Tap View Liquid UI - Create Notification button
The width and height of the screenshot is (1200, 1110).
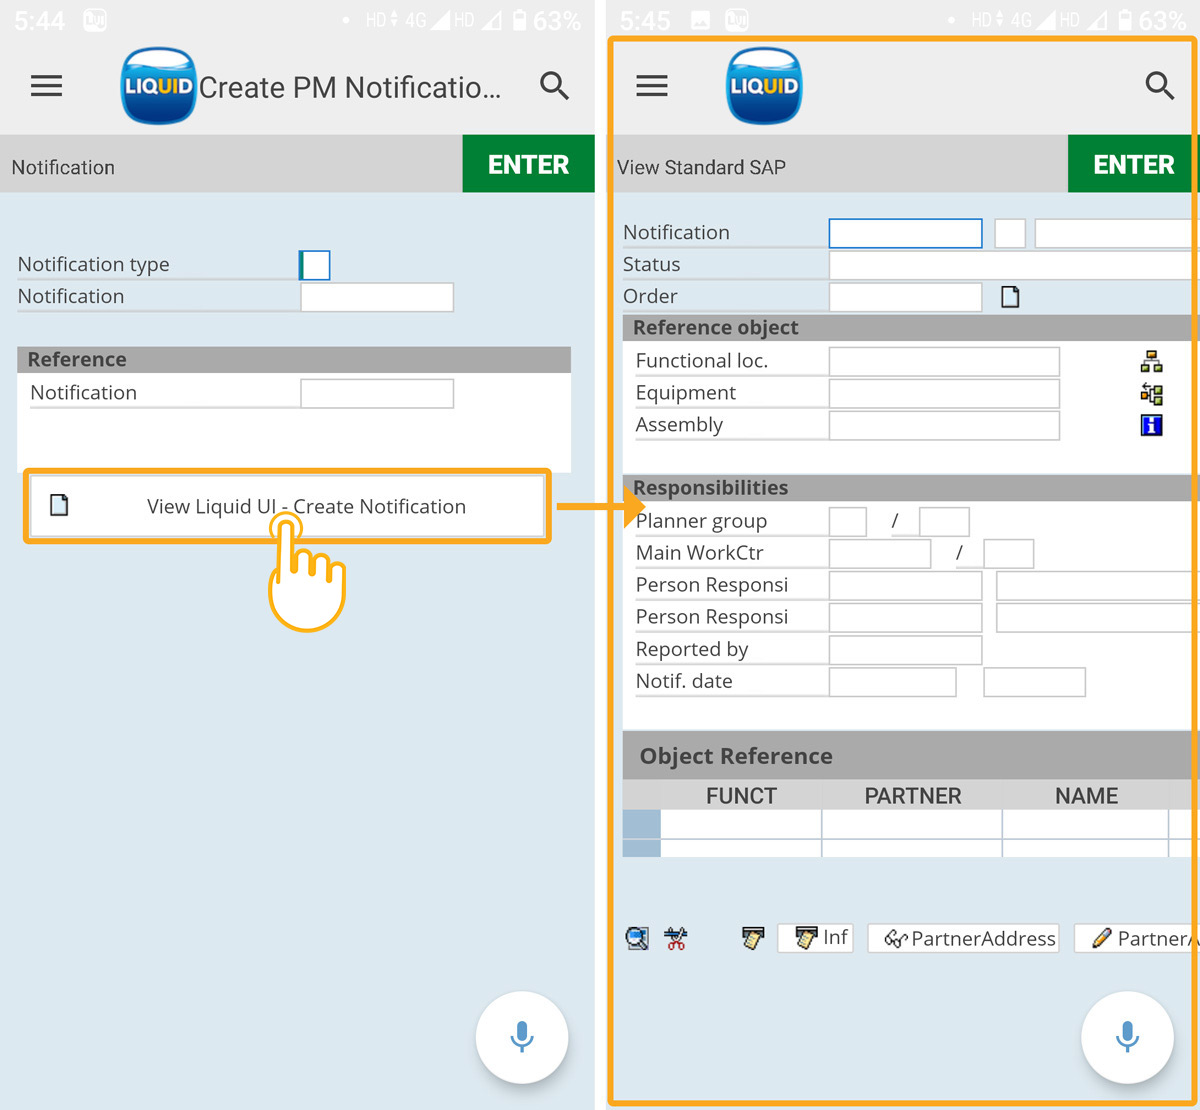pyautogui.click(x=287, y=506)
